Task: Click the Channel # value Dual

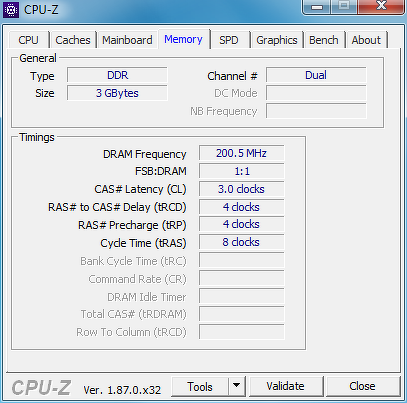Action: tap(316, 75)
